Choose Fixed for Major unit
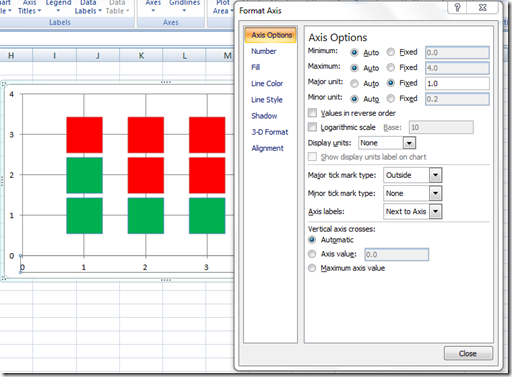The height and width of the screenshot is (377, 512). tap(391, 83)
